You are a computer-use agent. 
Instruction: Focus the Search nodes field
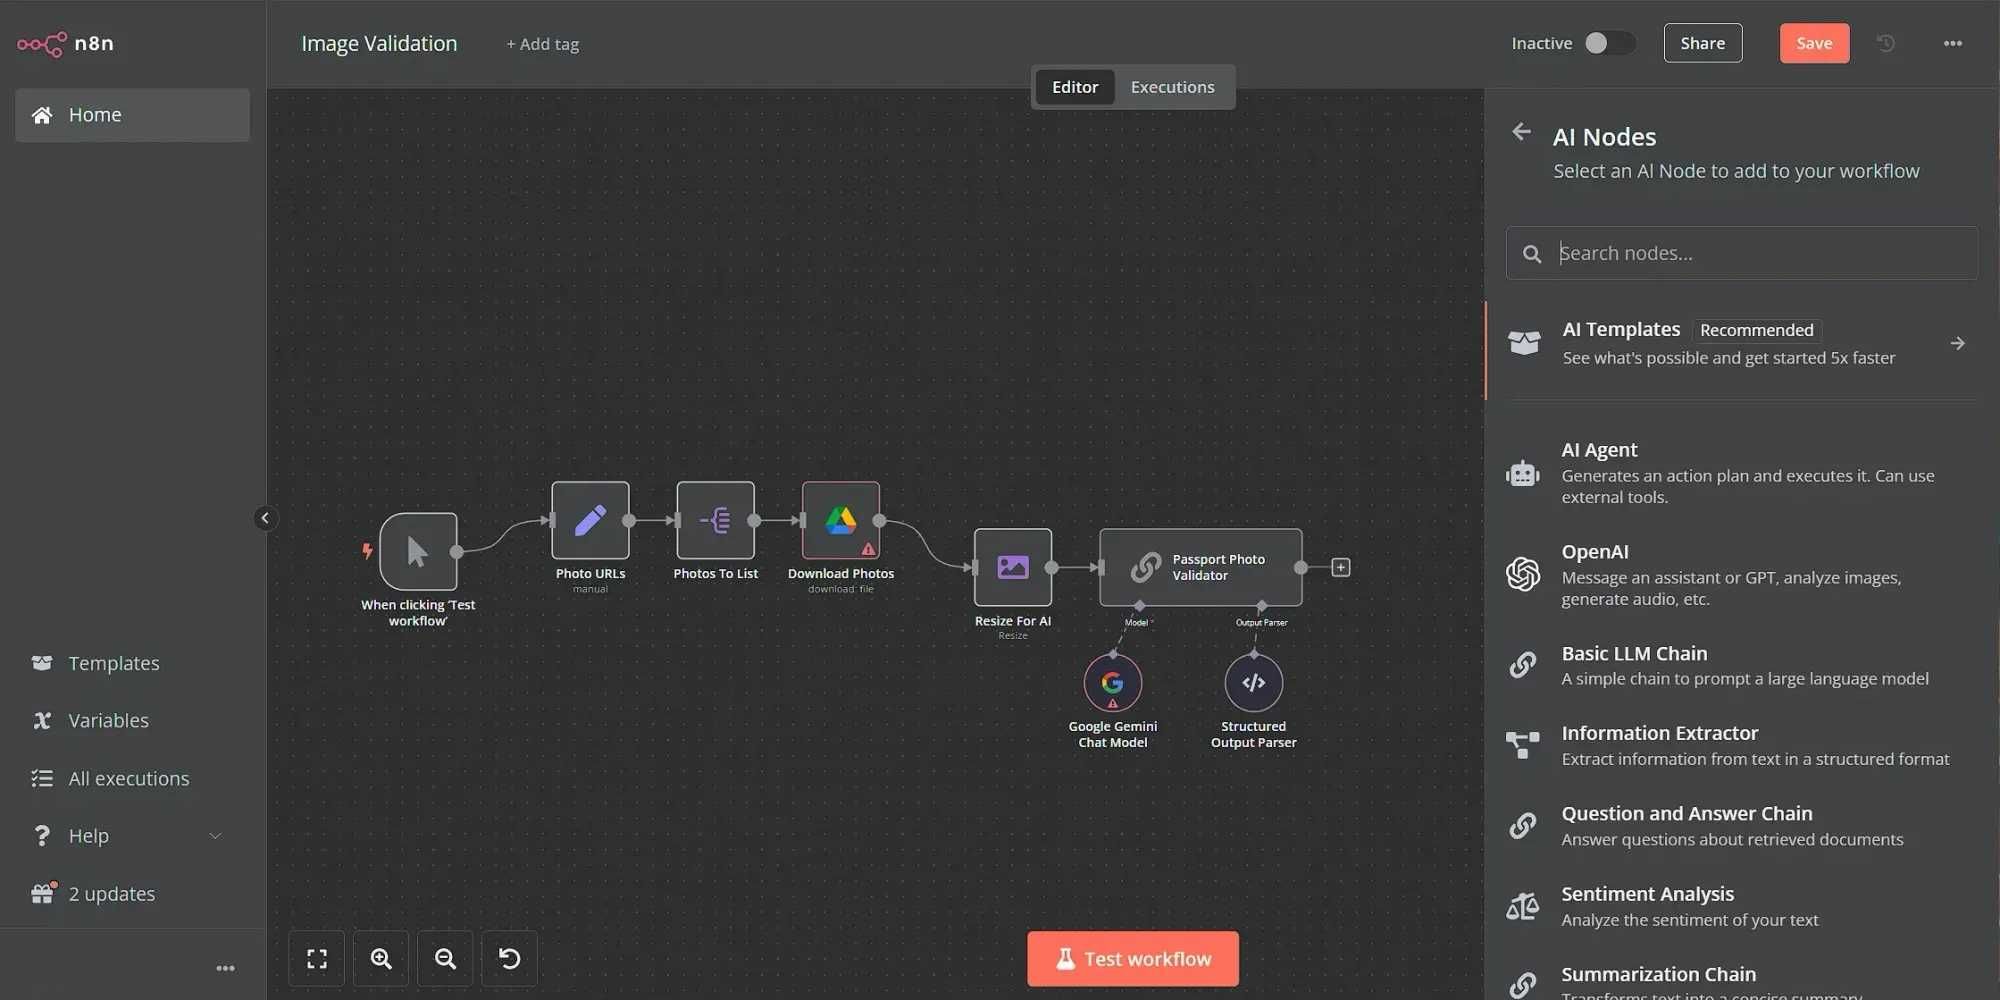1741,253
